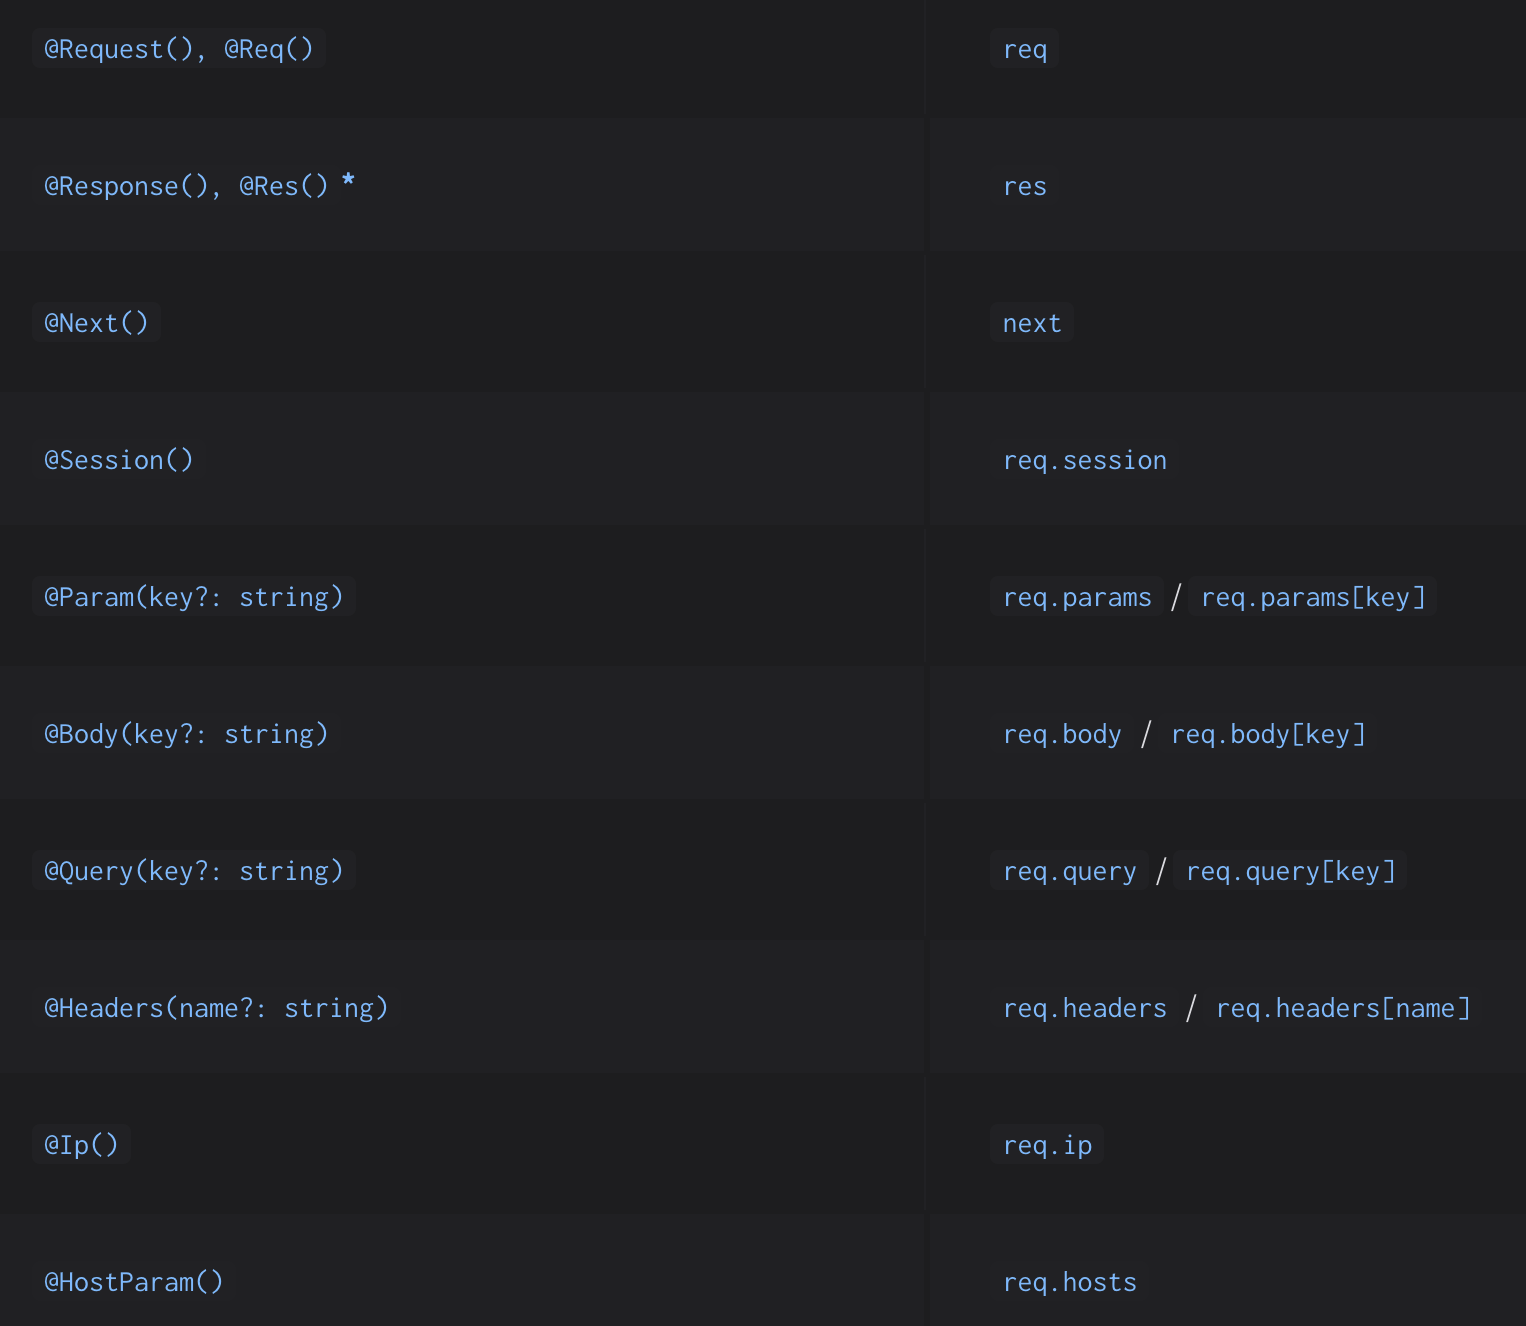Image resolution: width=1526 pixels, height=1326 pixels.
Task: Select the @HostParam() decorator text
Action: (133, 1282)
